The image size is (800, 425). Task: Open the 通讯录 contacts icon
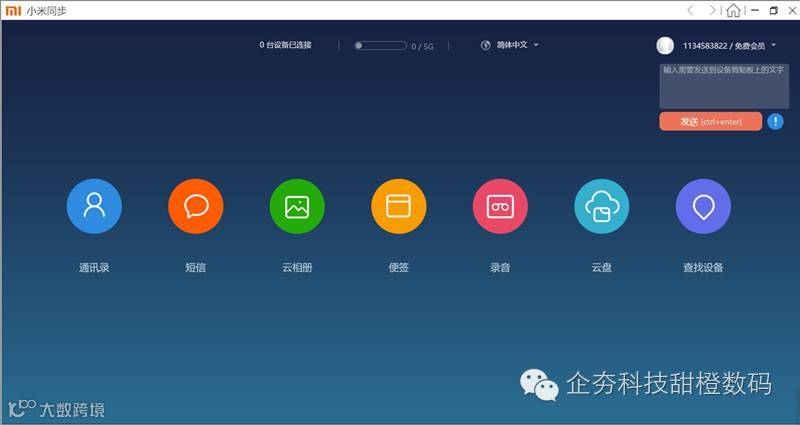(x=94, y=206)
